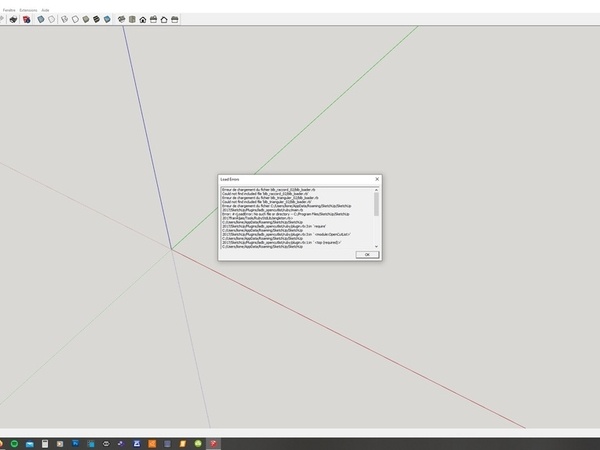This screenshot has height=450, width=600.
Task: Choose the Left view icon
Action: 174,19
